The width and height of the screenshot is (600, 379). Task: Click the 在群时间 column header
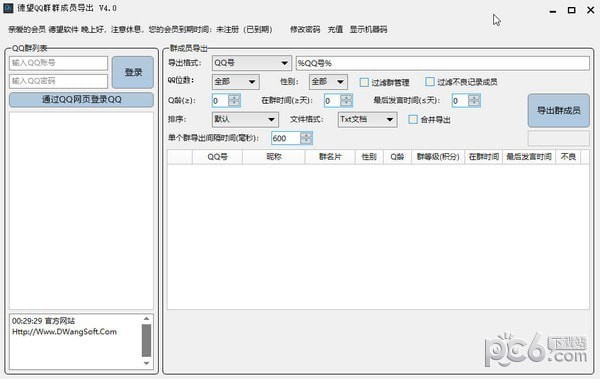[x=483, y=157]
